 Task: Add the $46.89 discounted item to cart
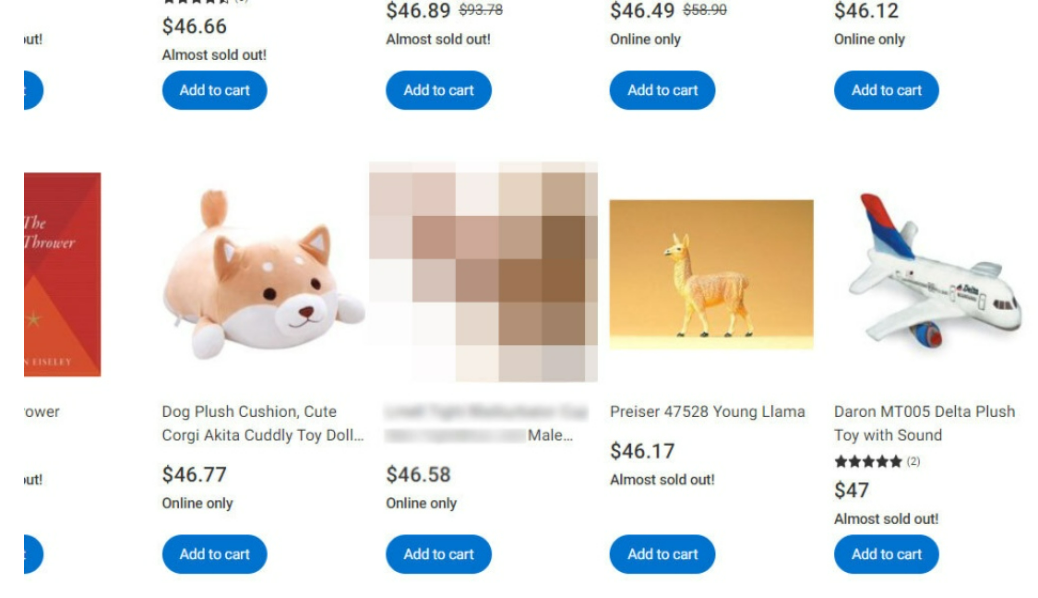[438, 90]
